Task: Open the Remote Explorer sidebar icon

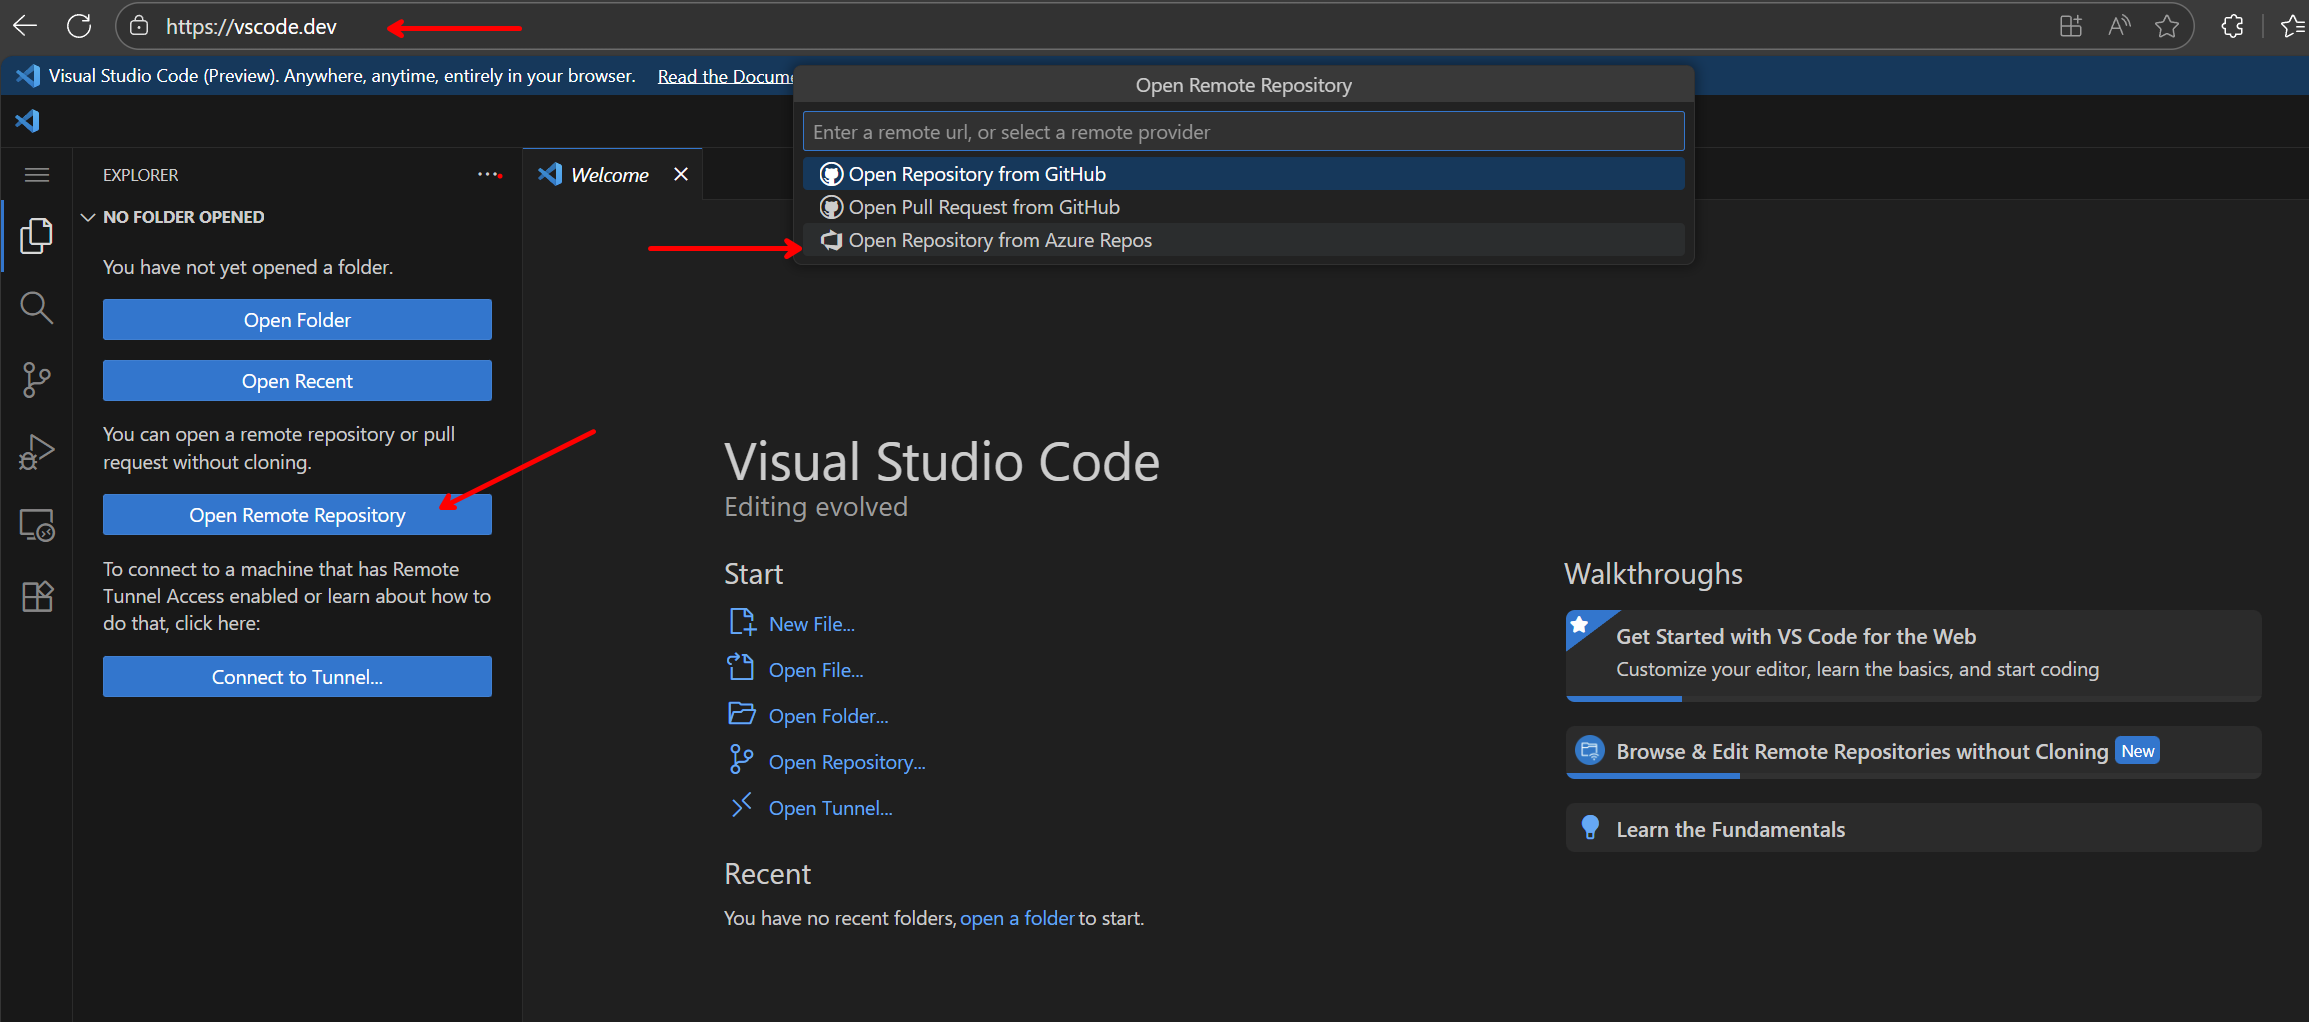Action: (x=36, y=524)
